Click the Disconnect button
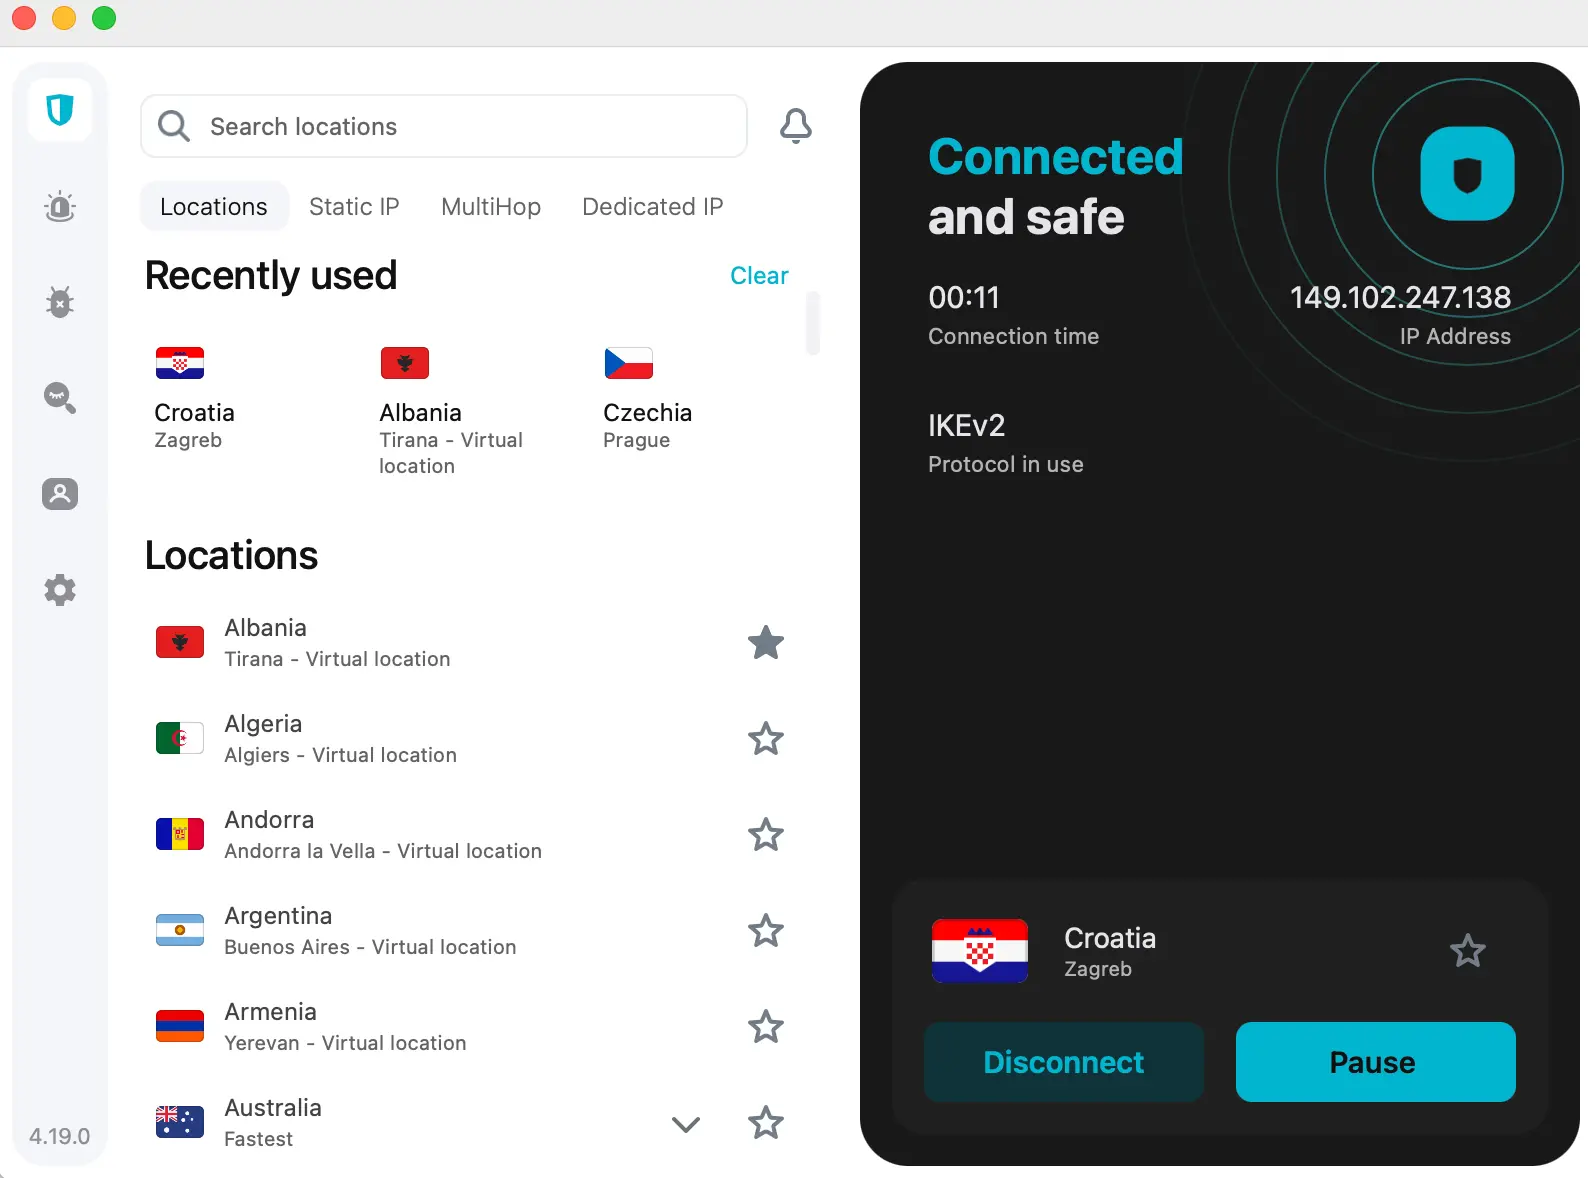Viewport: 1588px width, 1178px height. 1064,1062
